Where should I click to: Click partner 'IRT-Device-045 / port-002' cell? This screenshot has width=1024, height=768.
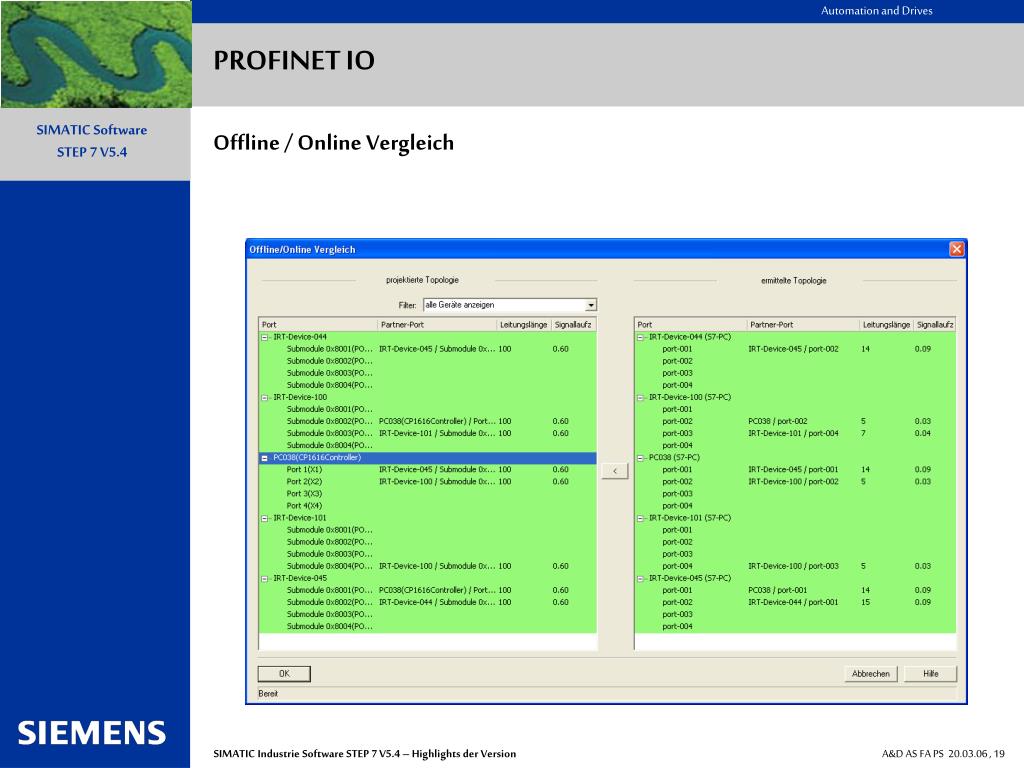(793, 349)
